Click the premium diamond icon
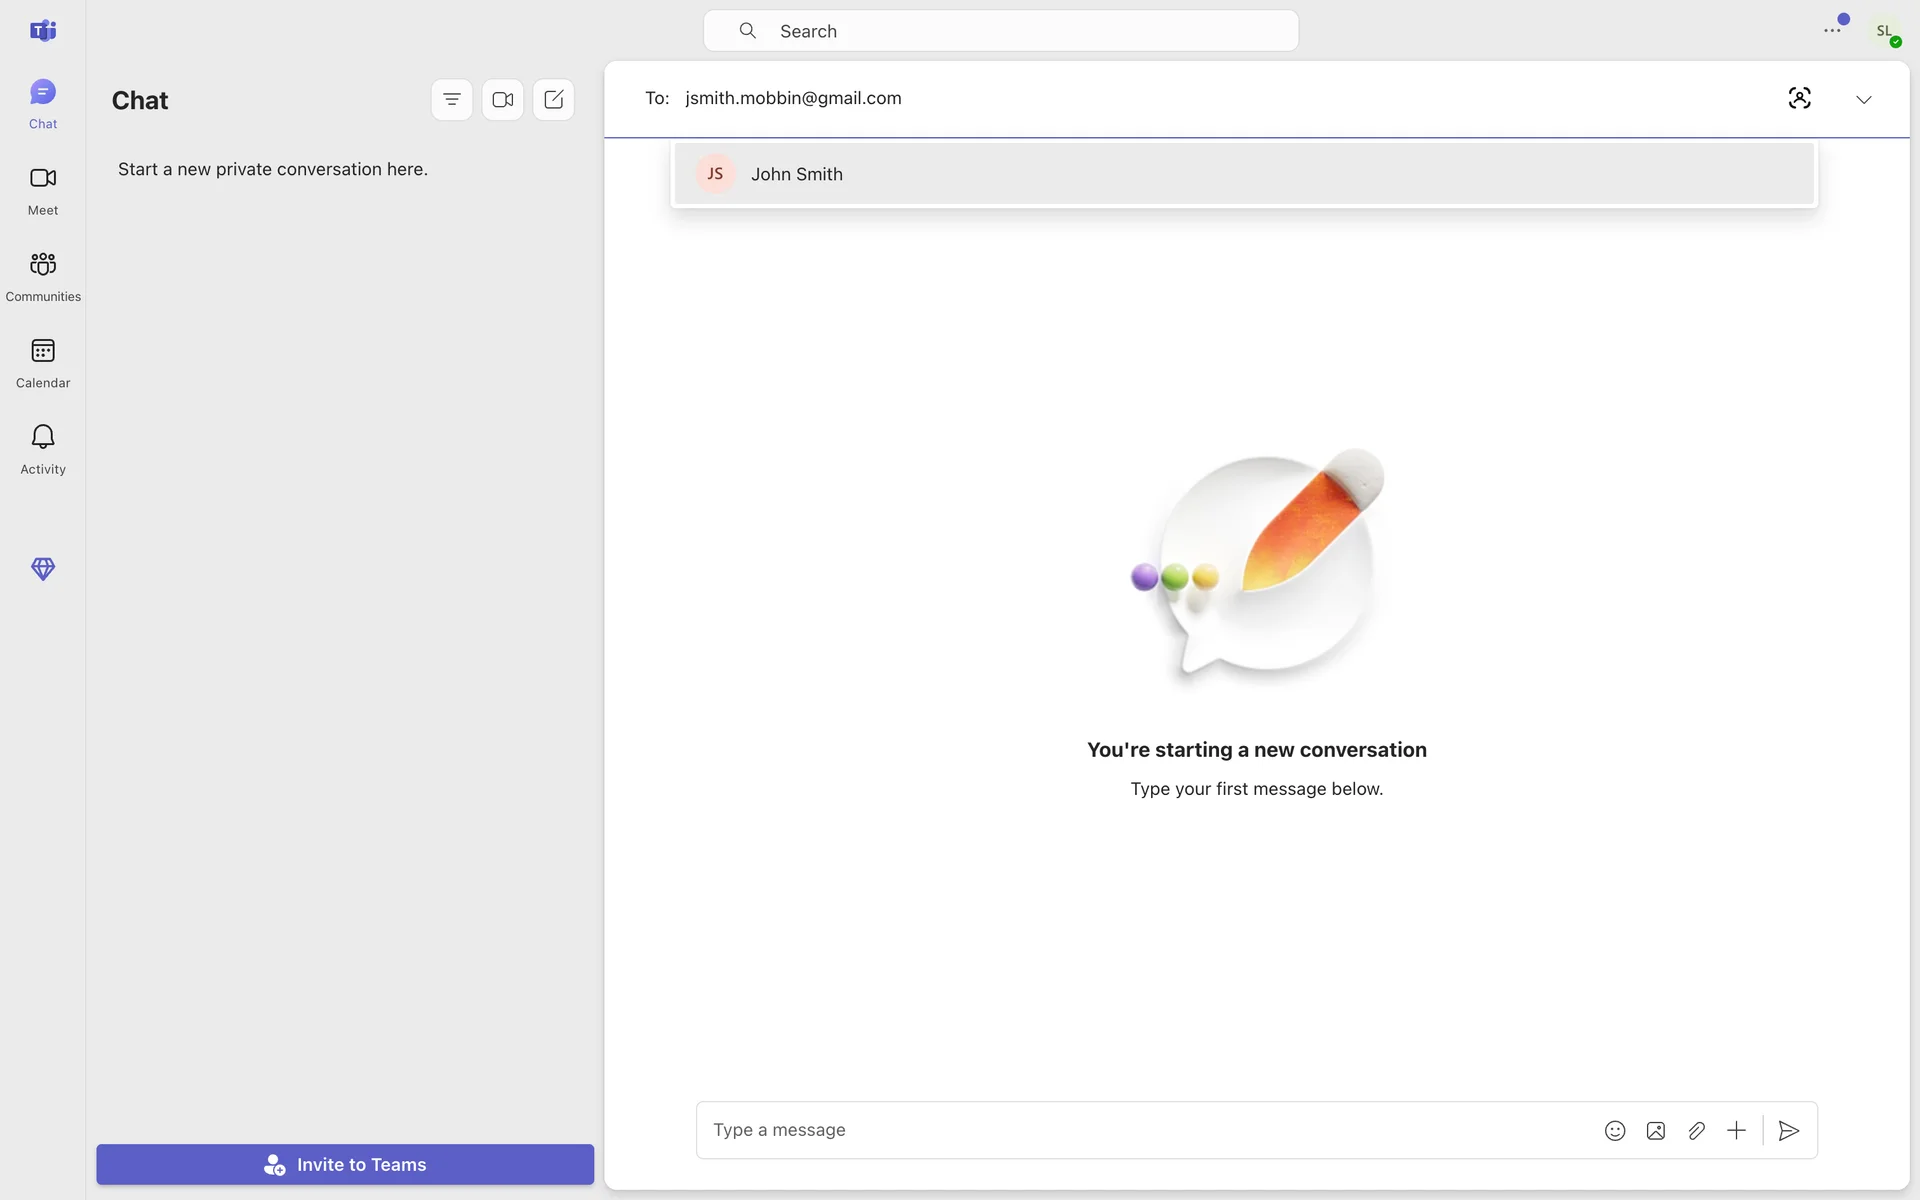The image size is (1920, 1200). pos(43,569)
